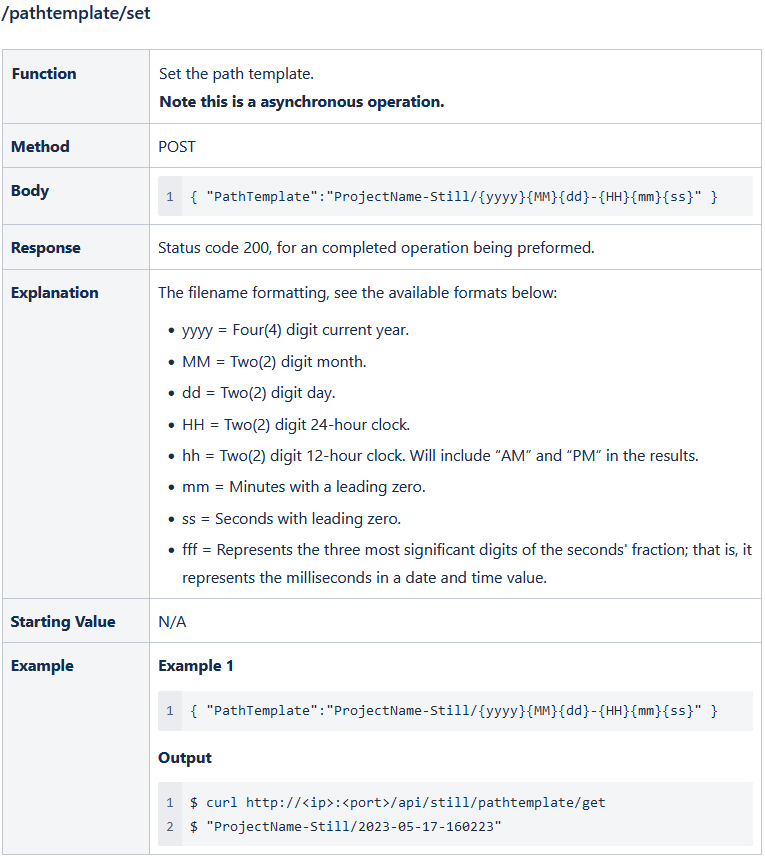Click the hh 12-hour clock bullet
Viewport: 765px width, 857px height.
pos(440,456)
